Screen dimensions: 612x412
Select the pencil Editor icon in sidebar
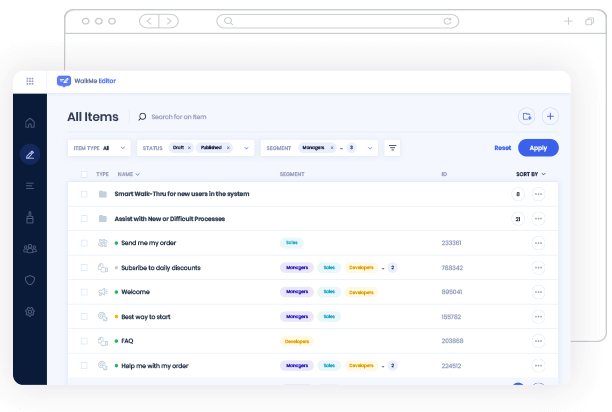[x=30, y=154]
